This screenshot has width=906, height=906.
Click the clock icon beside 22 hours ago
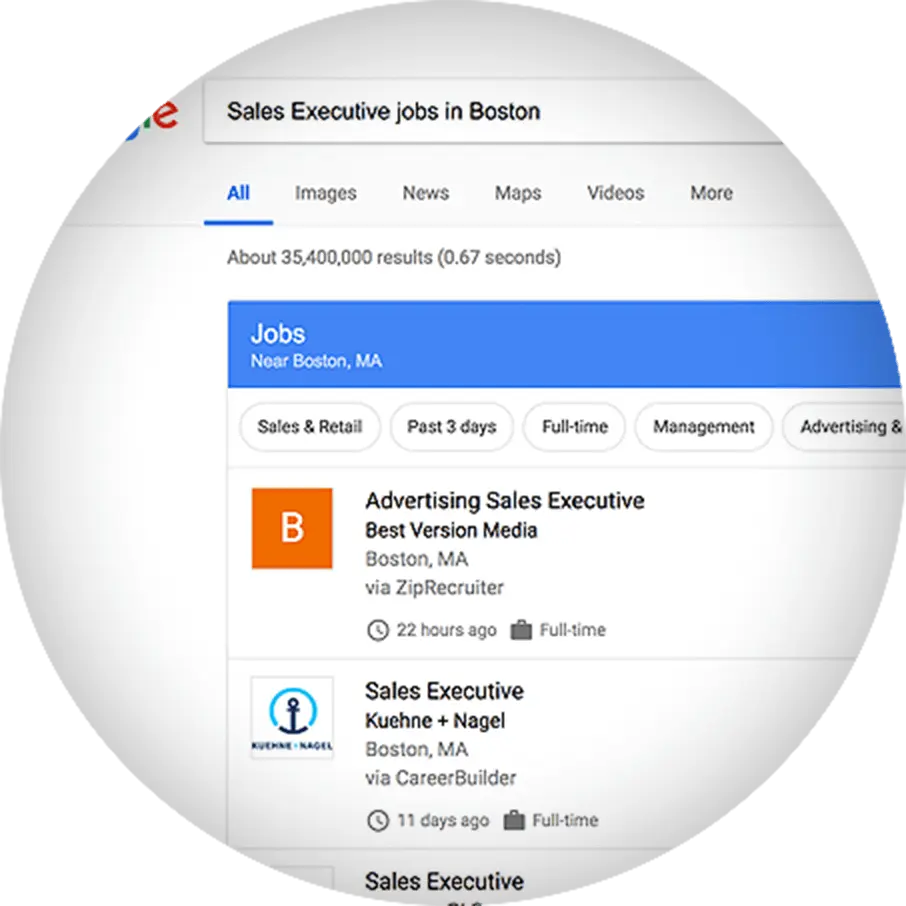(378, 630)
